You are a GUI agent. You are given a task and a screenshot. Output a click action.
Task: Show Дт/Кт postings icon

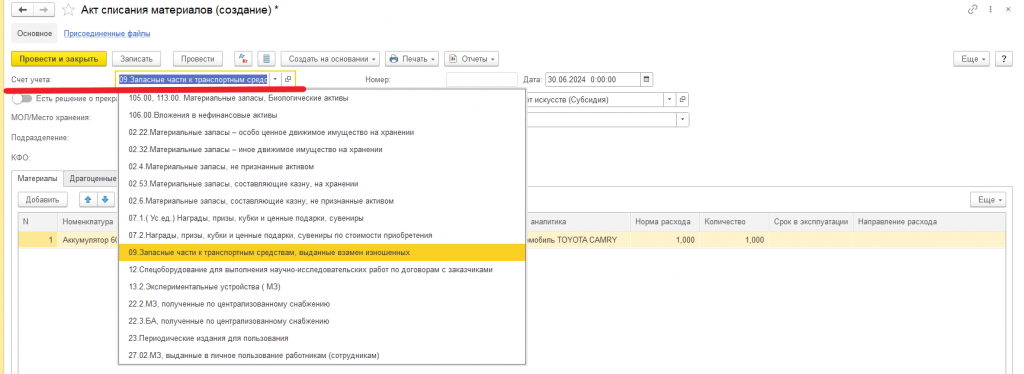[x=243, y=59]
